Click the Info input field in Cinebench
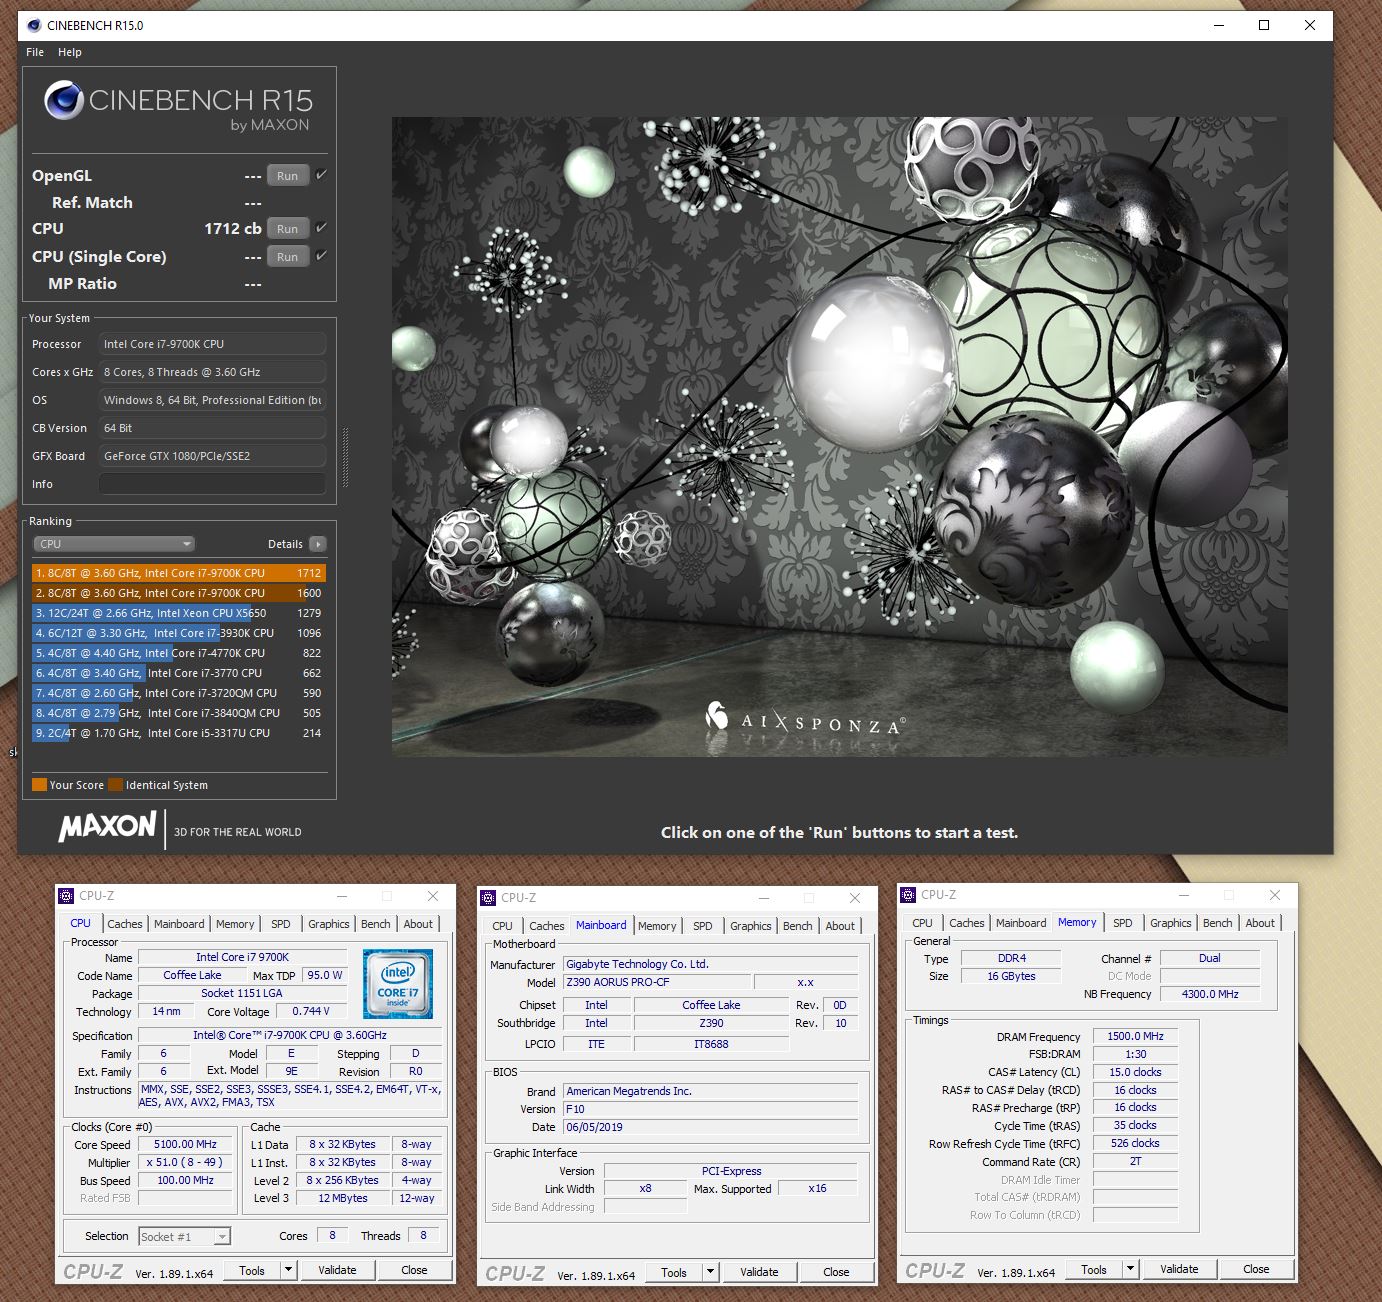The width and height of the screenshot is (1382, 1302). coord(212,484)
